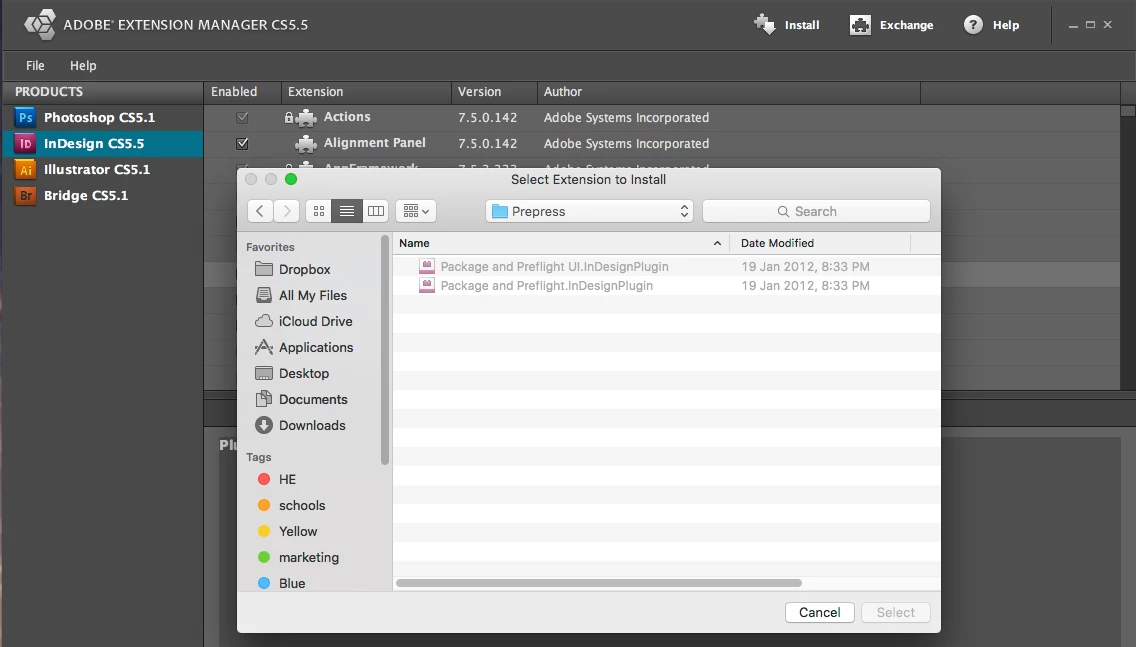The width and height of the screenshot is (1136, 647).
Task: Filter by the orange schools tag
Action: 291,506
